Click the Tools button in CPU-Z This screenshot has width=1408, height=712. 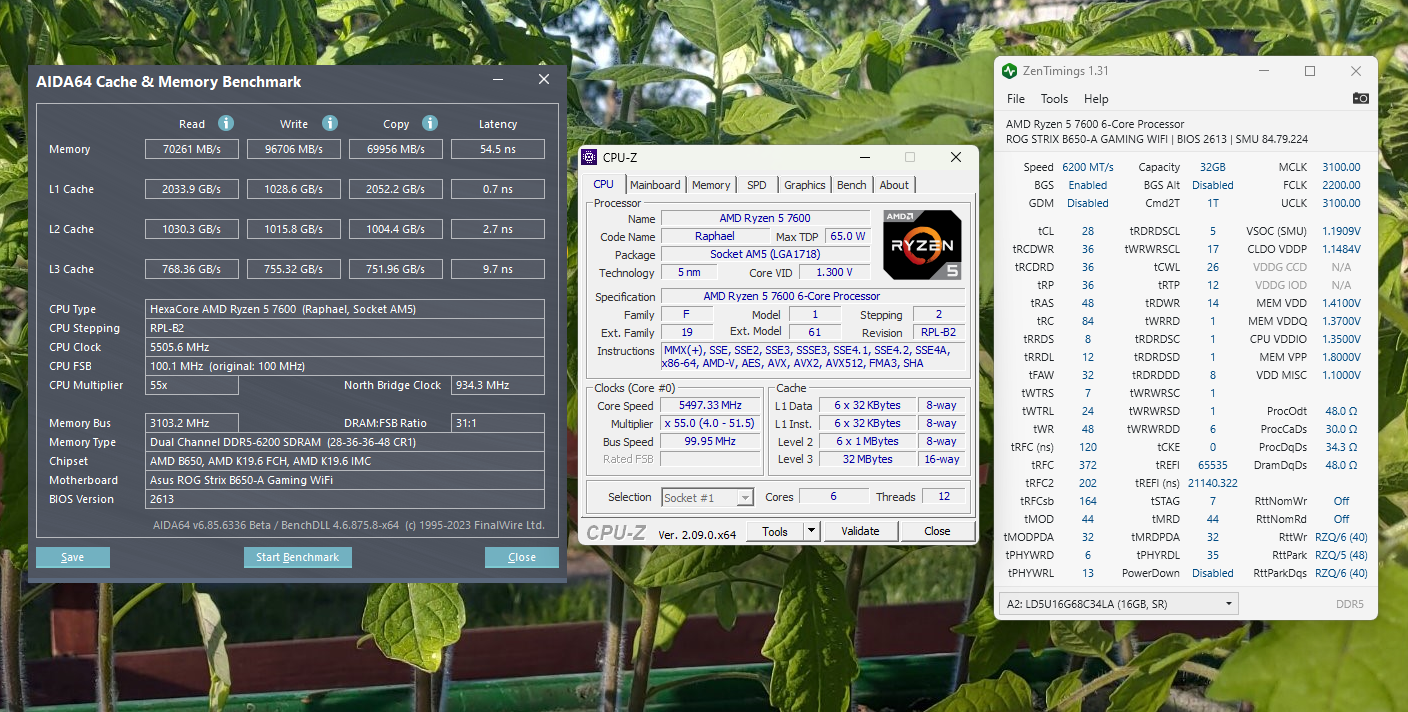click(775, 531)
